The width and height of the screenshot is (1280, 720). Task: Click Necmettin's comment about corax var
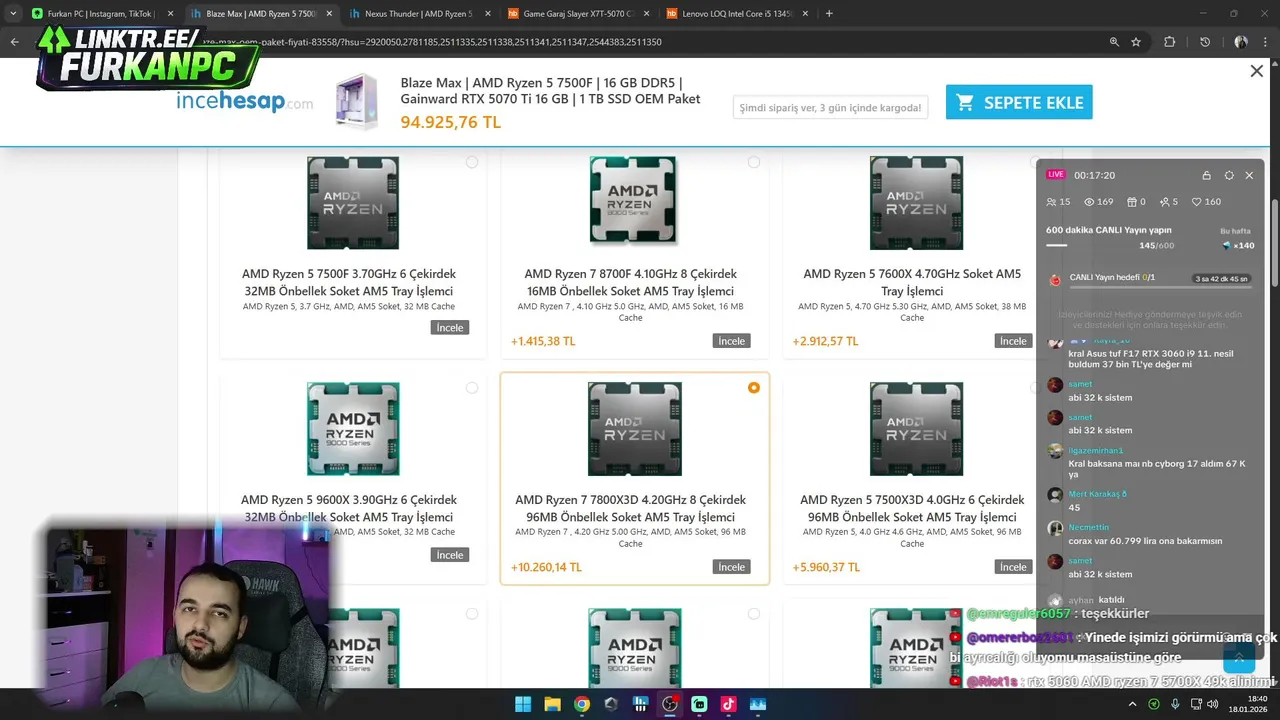(1145, 541)
